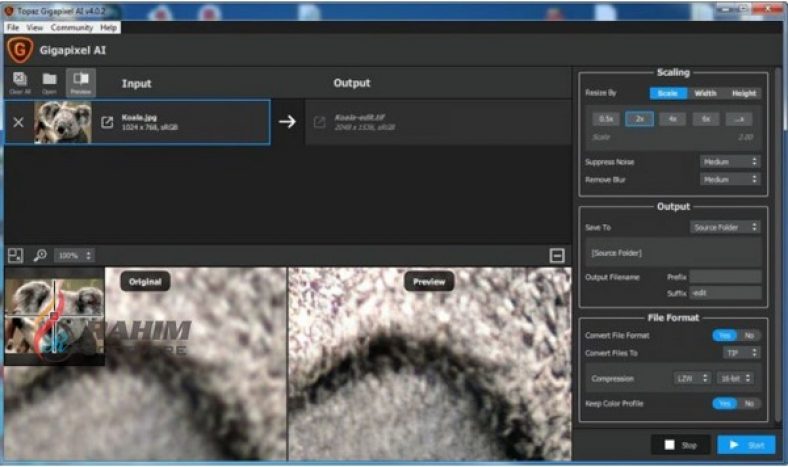Click the preview layout icon beside the magnifier
Screen dimensions: 788x467
16,255
